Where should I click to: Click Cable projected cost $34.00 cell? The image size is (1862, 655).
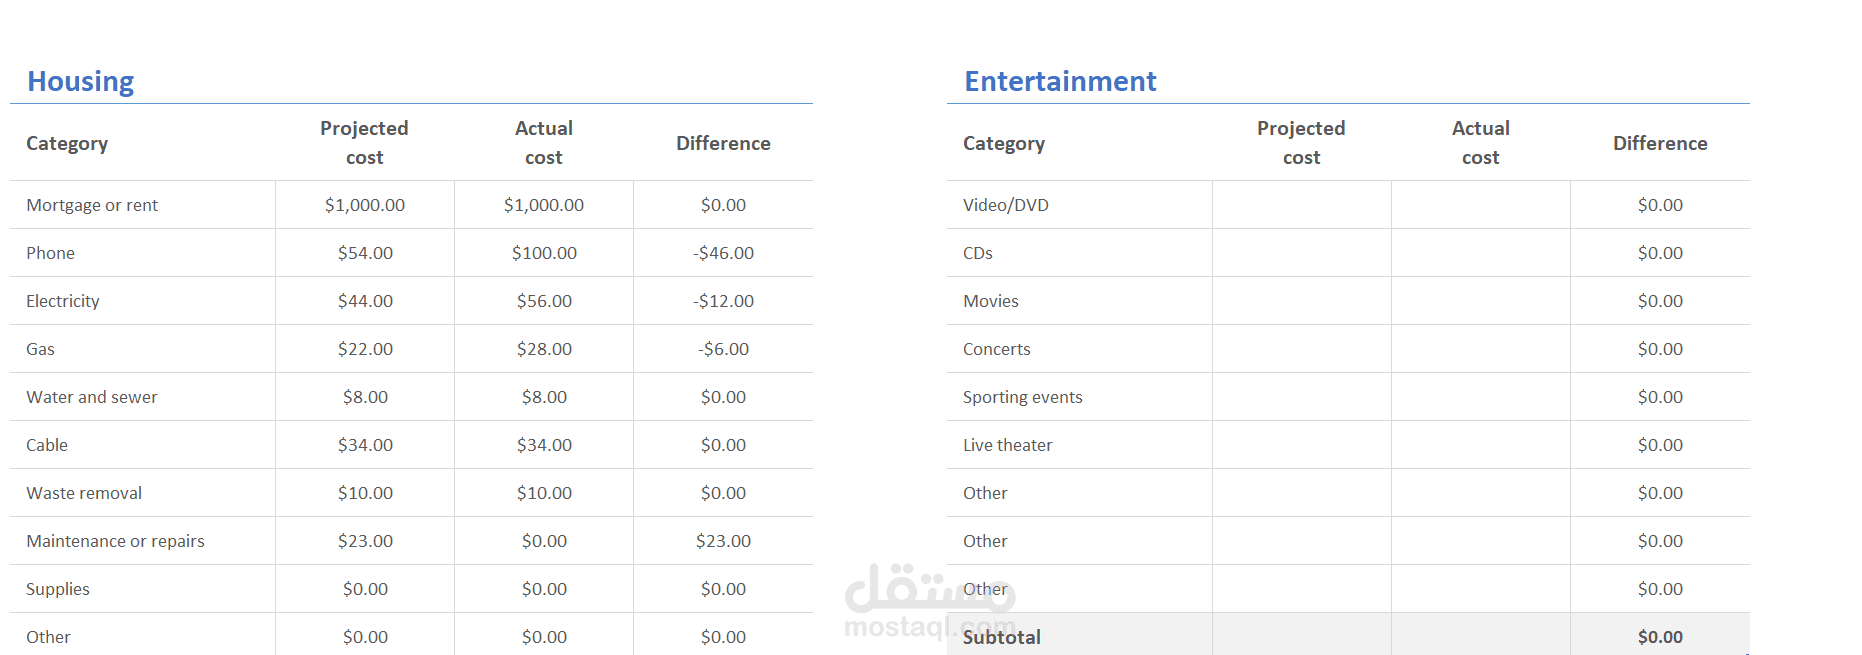[x=365, y=445]
